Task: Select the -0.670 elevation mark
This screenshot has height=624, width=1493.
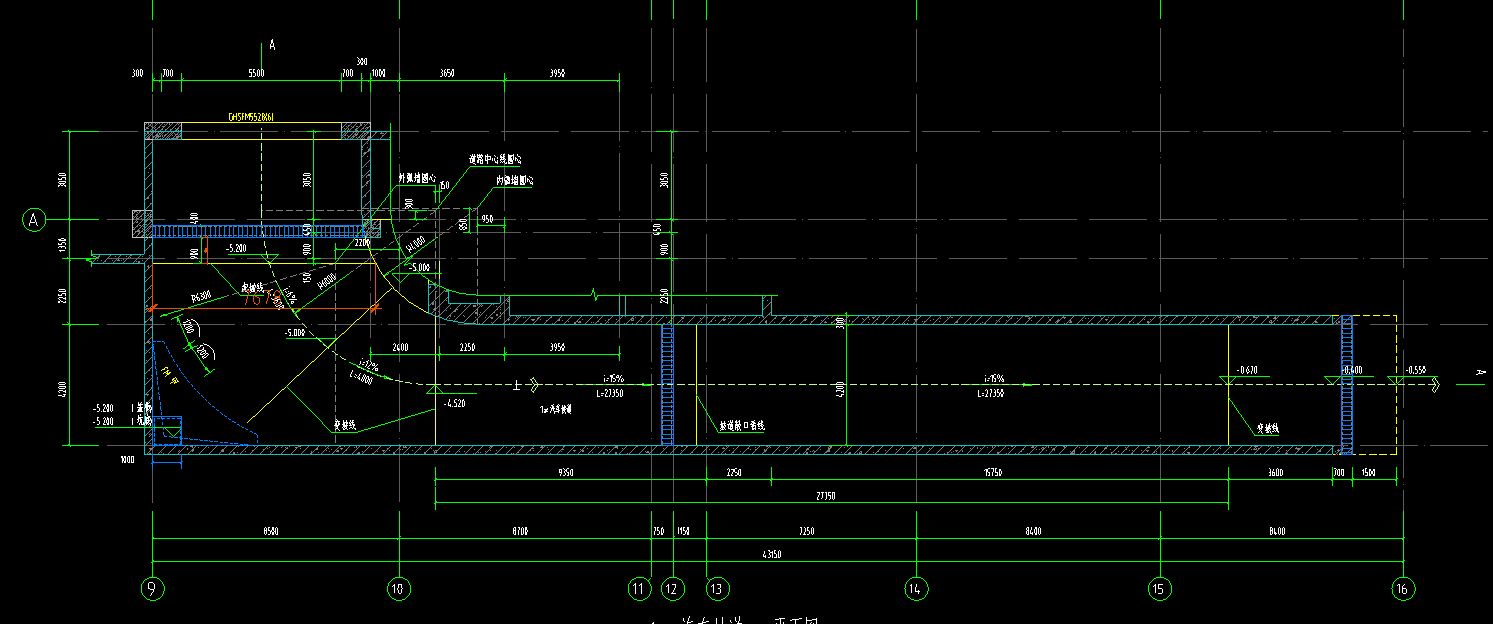Action: point(1246,370)
